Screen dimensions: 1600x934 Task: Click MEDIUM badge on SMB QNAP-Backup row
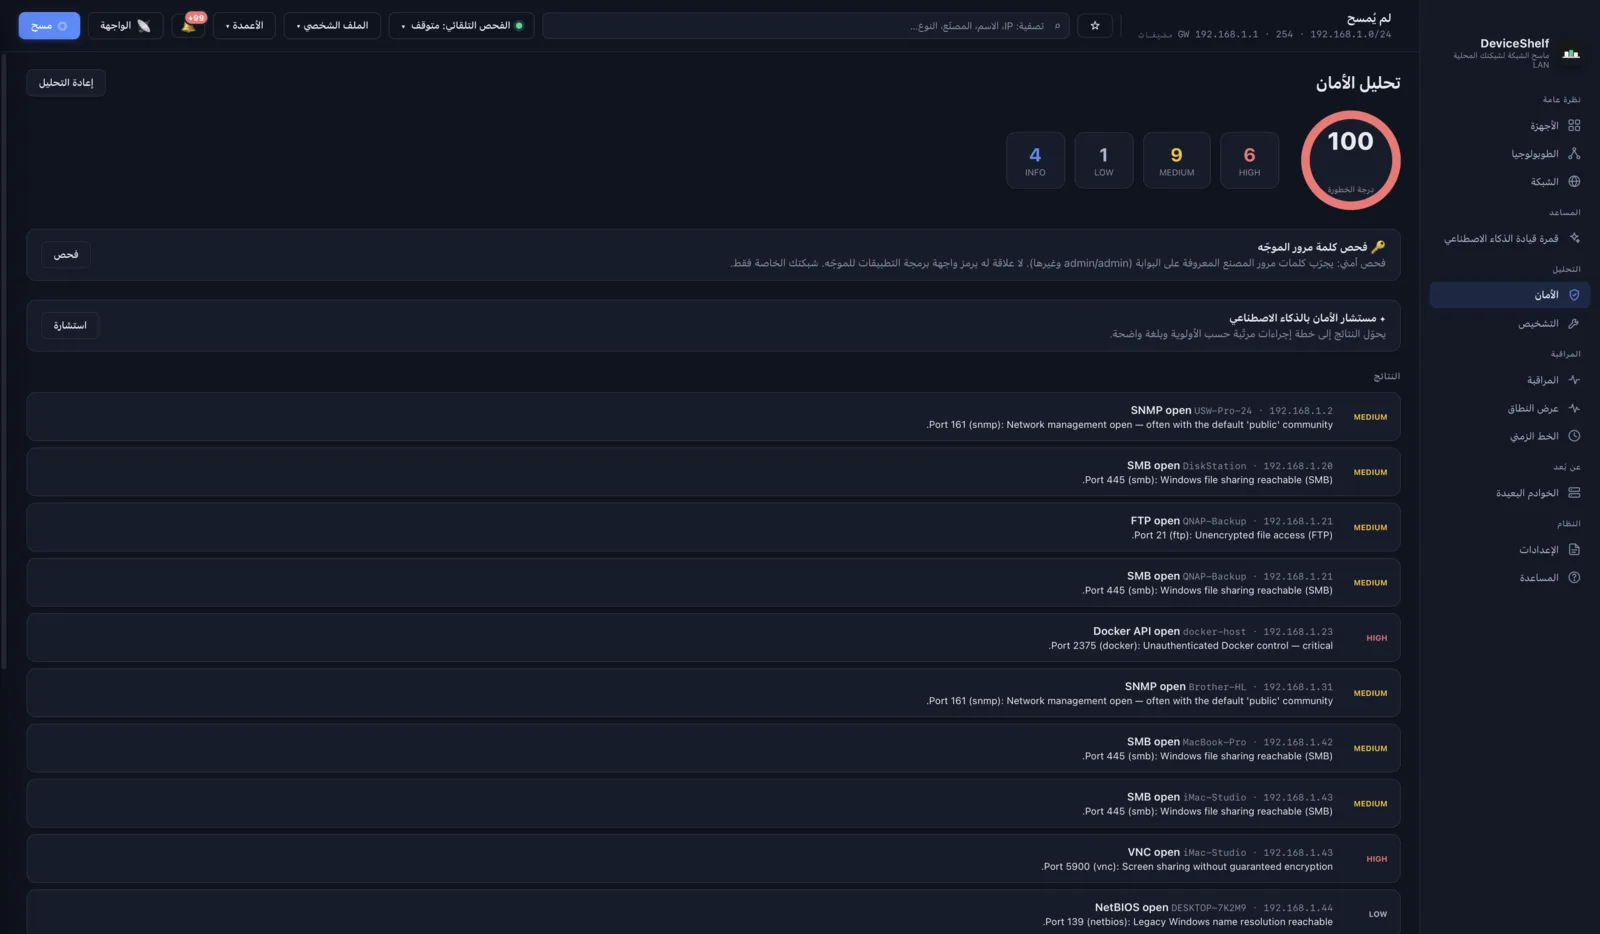click(x=1370, y=583)
